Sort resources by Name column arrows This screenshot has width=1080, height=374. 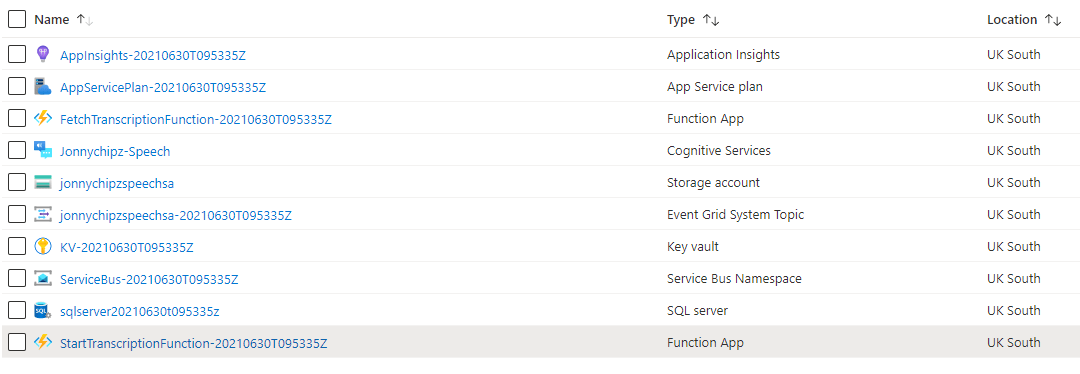click(x=85, y=20)
